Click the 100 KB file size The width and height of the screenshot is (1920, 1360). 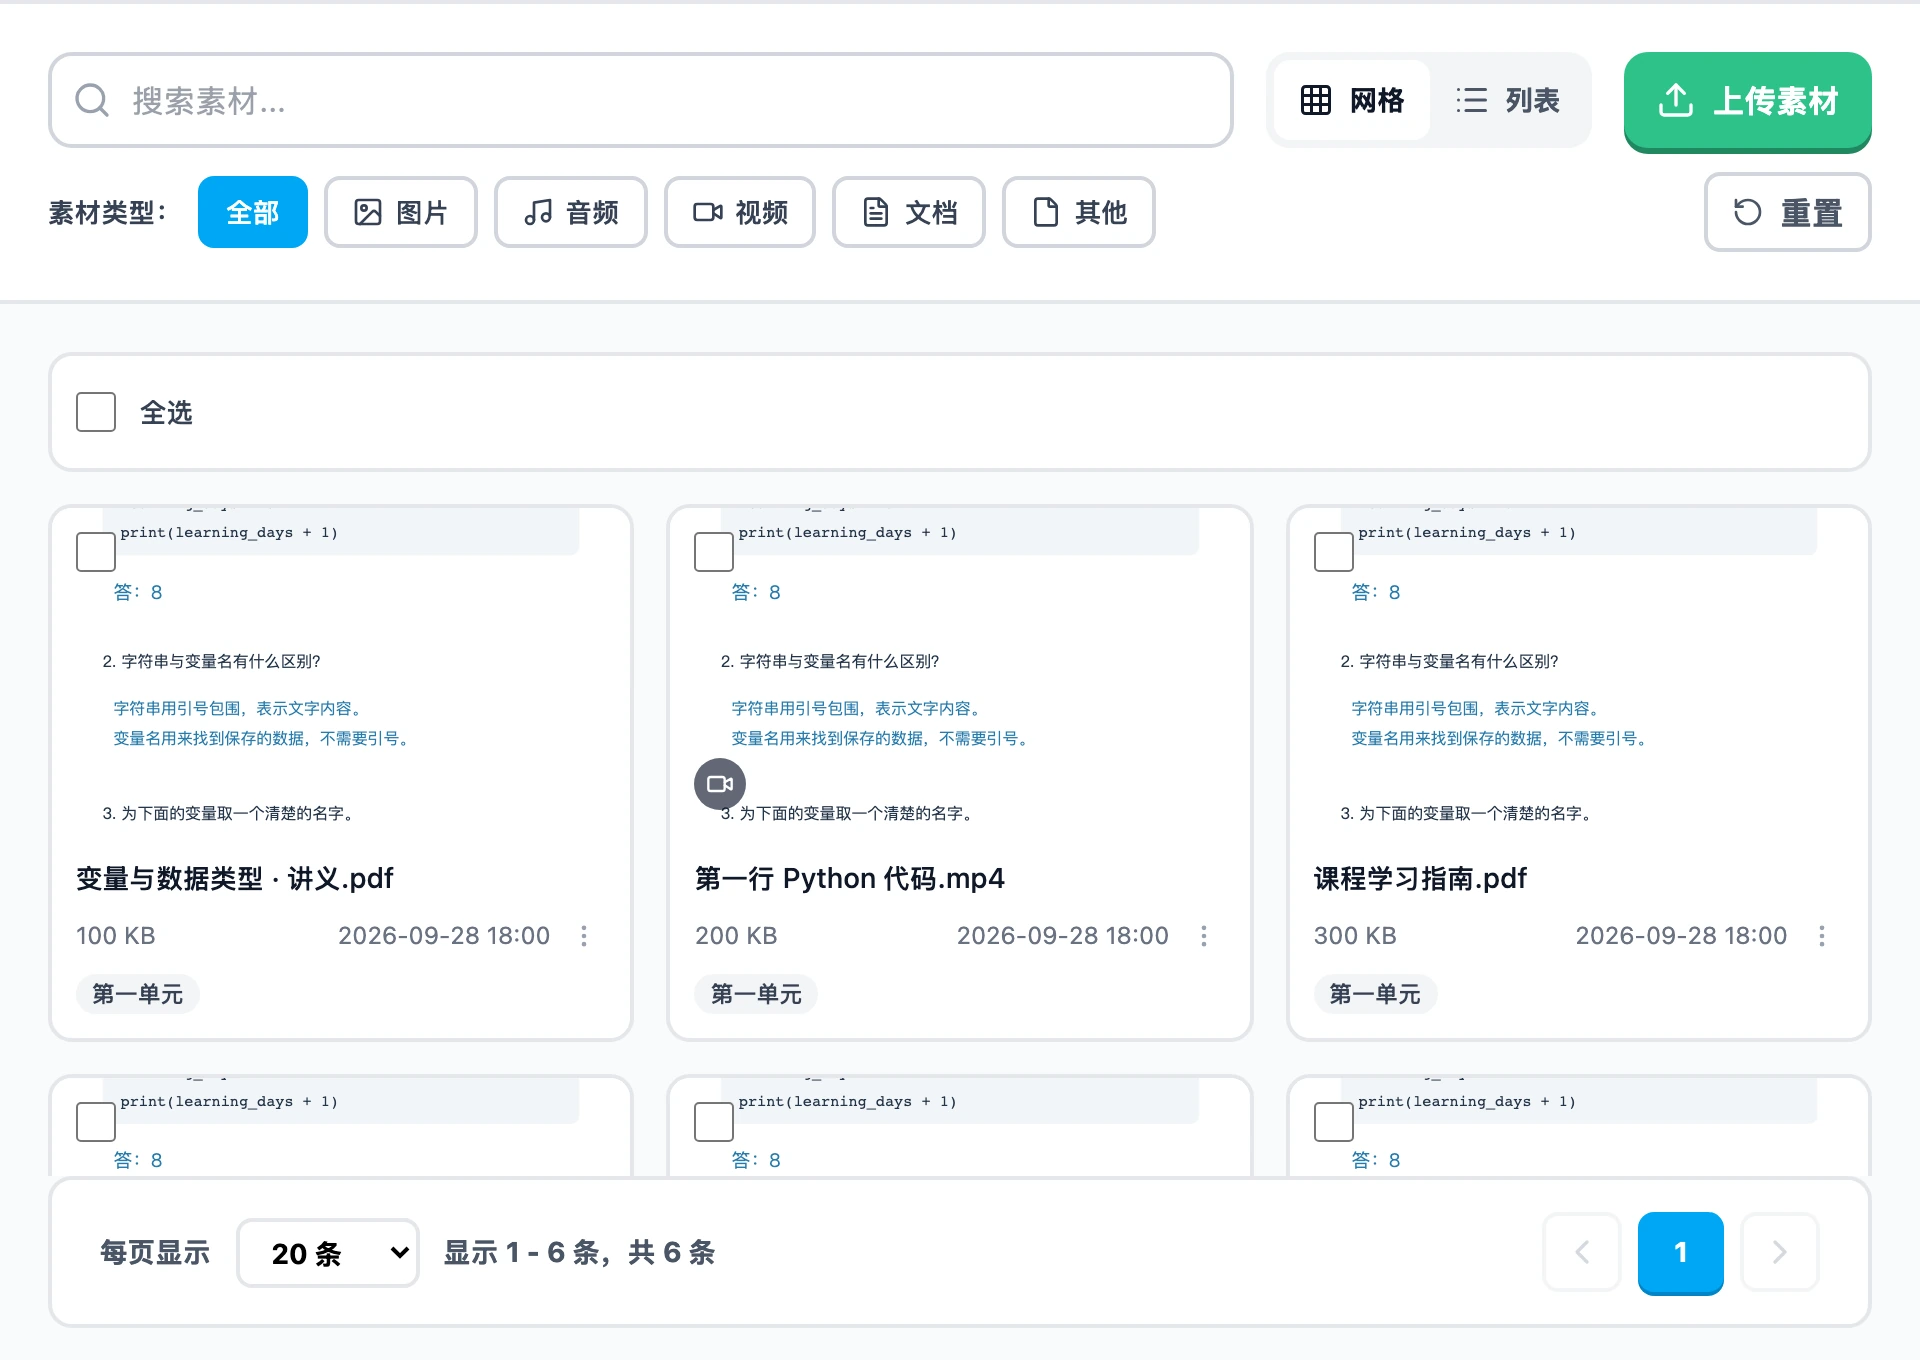[x=116, y=936]
